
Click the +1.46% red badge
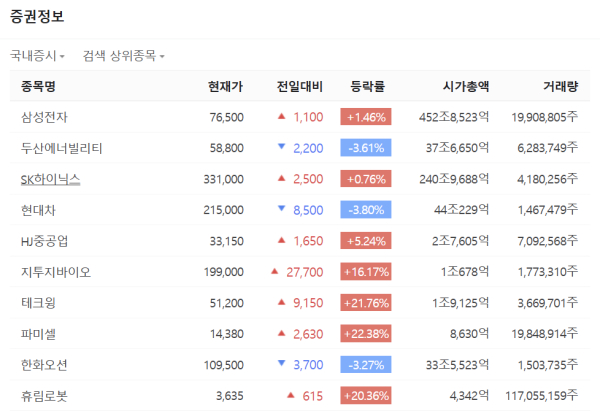(365, 117)
